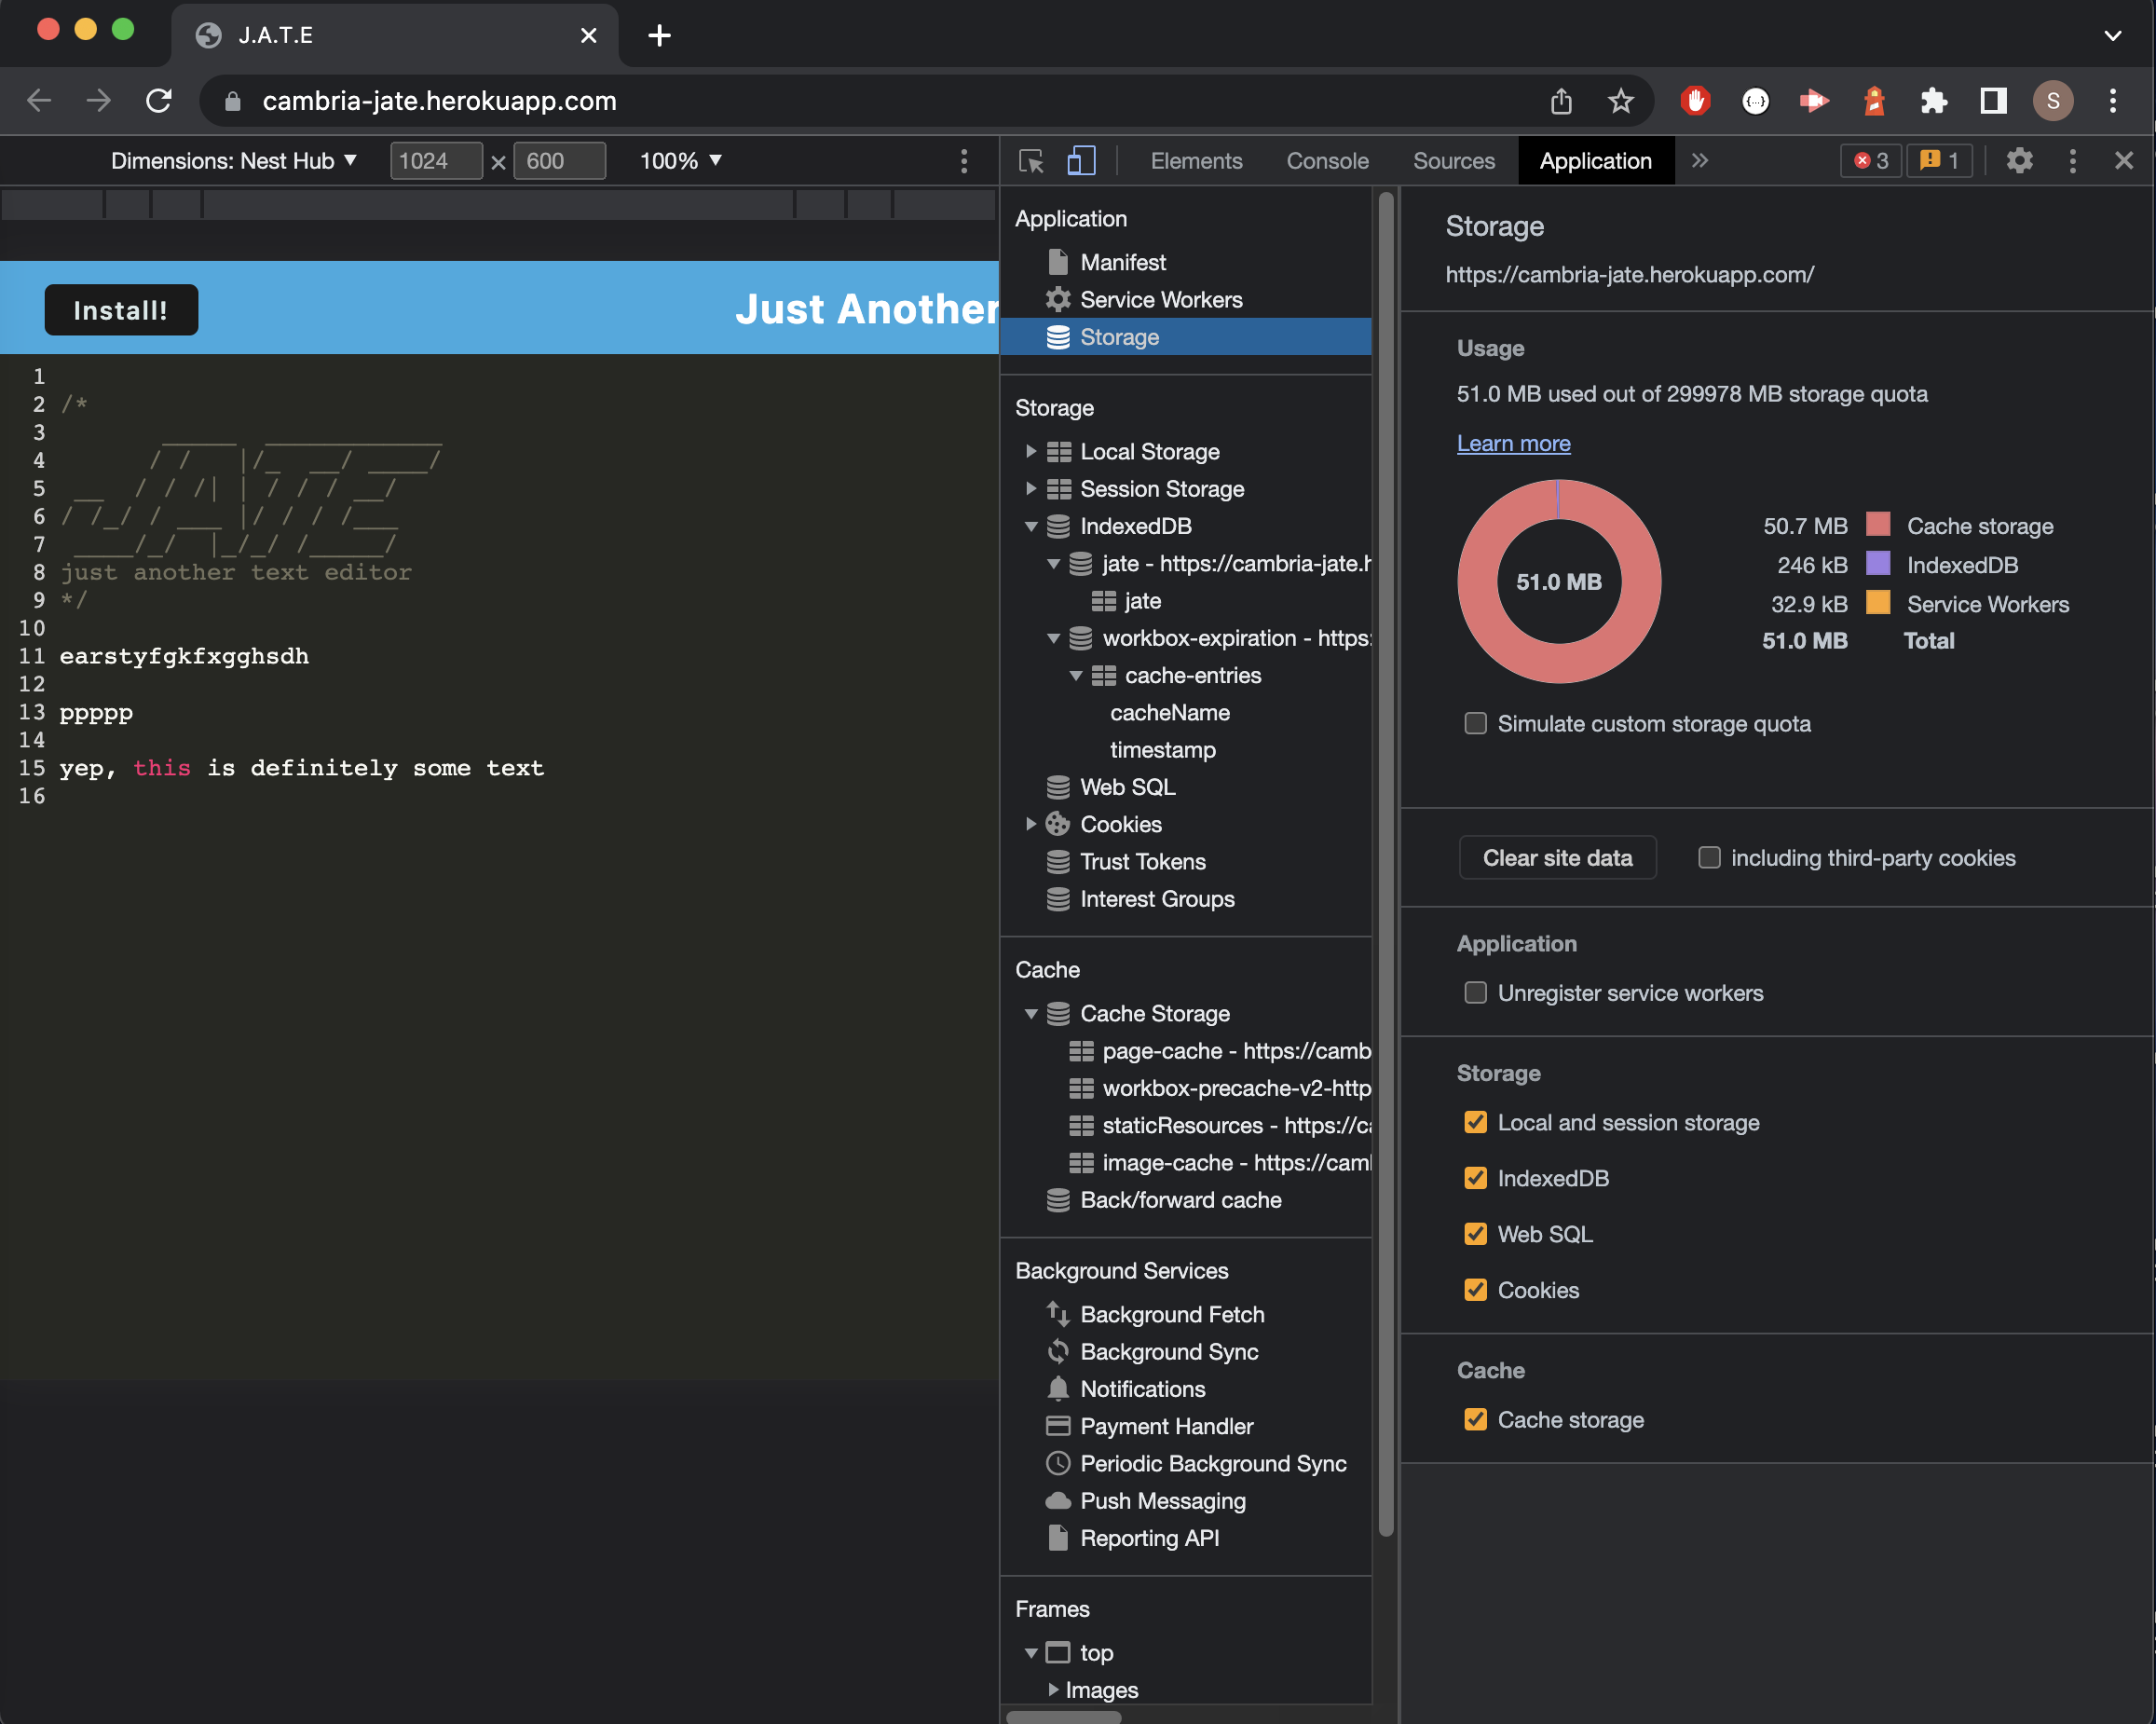Screen dimensions: 2156x1724
Task: Toggle the device toolbar icon
Action: tap(1080, 160)
